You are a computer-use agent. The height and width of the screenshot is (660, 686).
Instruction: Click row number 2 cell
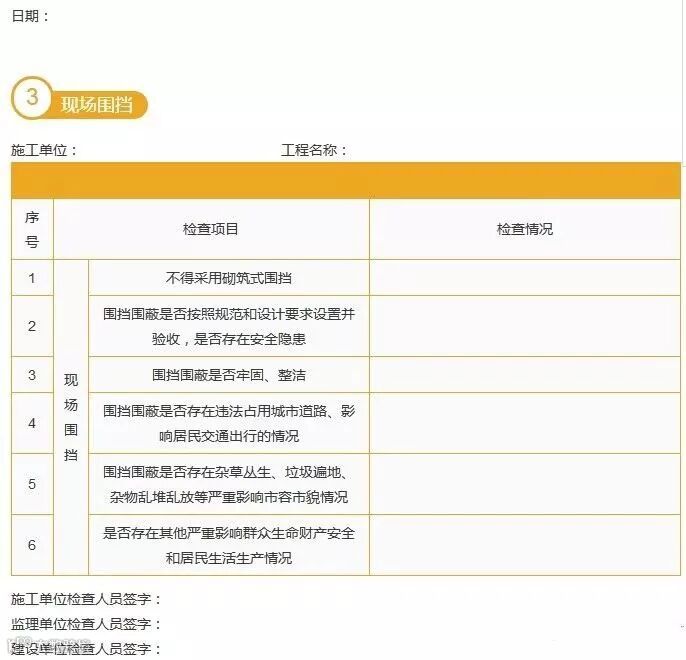coord(32,326)
